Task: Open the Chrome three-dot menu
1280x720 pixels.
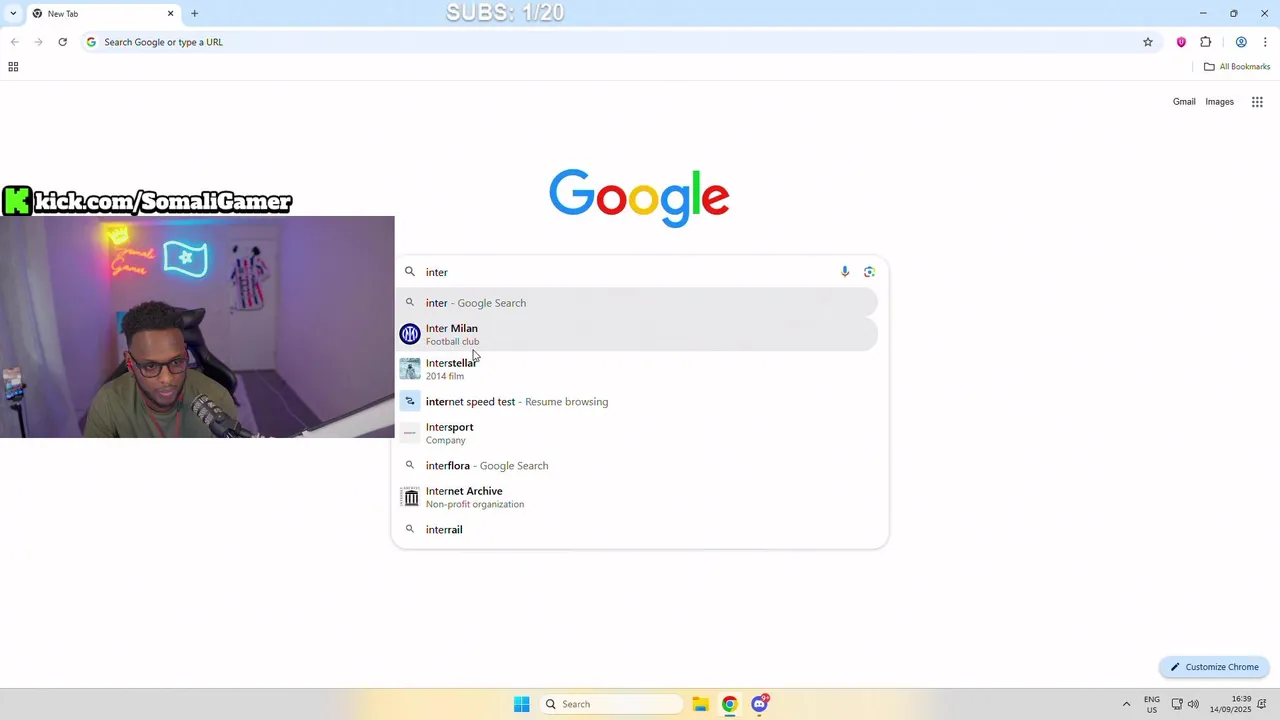Action: (1265, 42)
